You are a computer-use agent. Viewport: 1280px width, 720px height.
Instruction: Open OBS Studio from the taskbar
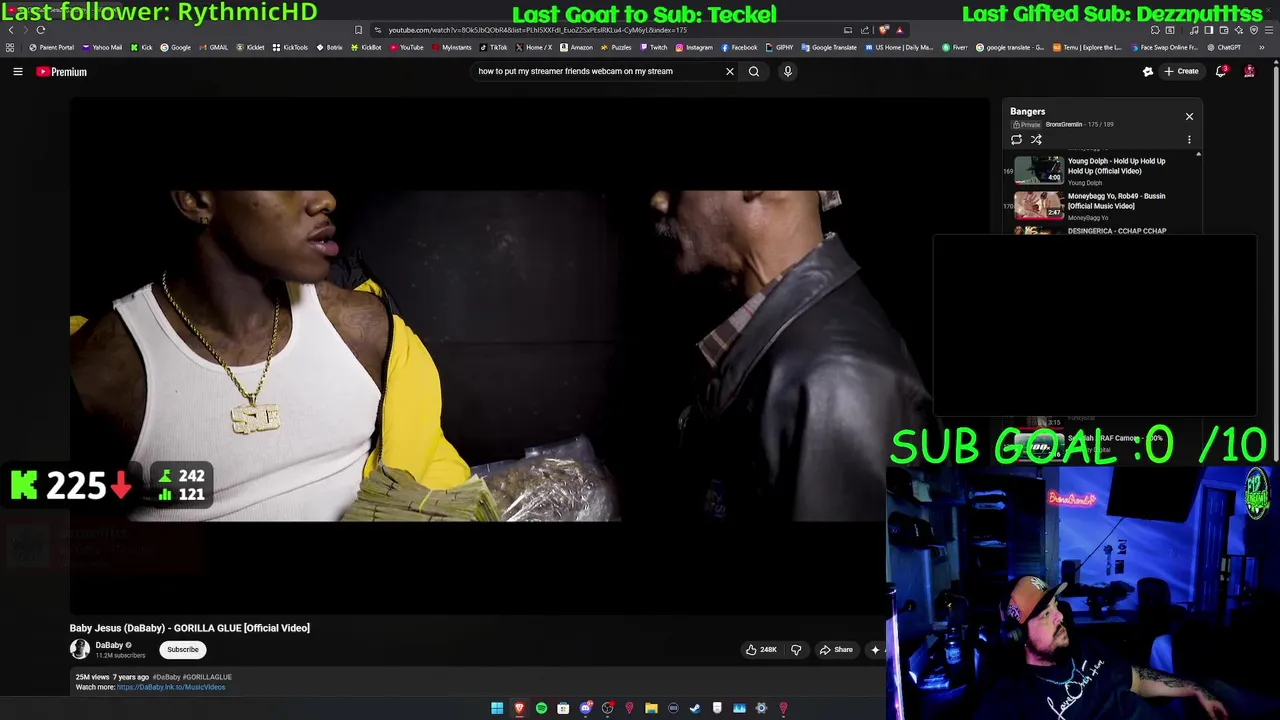pyautogui.click(x=607, y=708)
